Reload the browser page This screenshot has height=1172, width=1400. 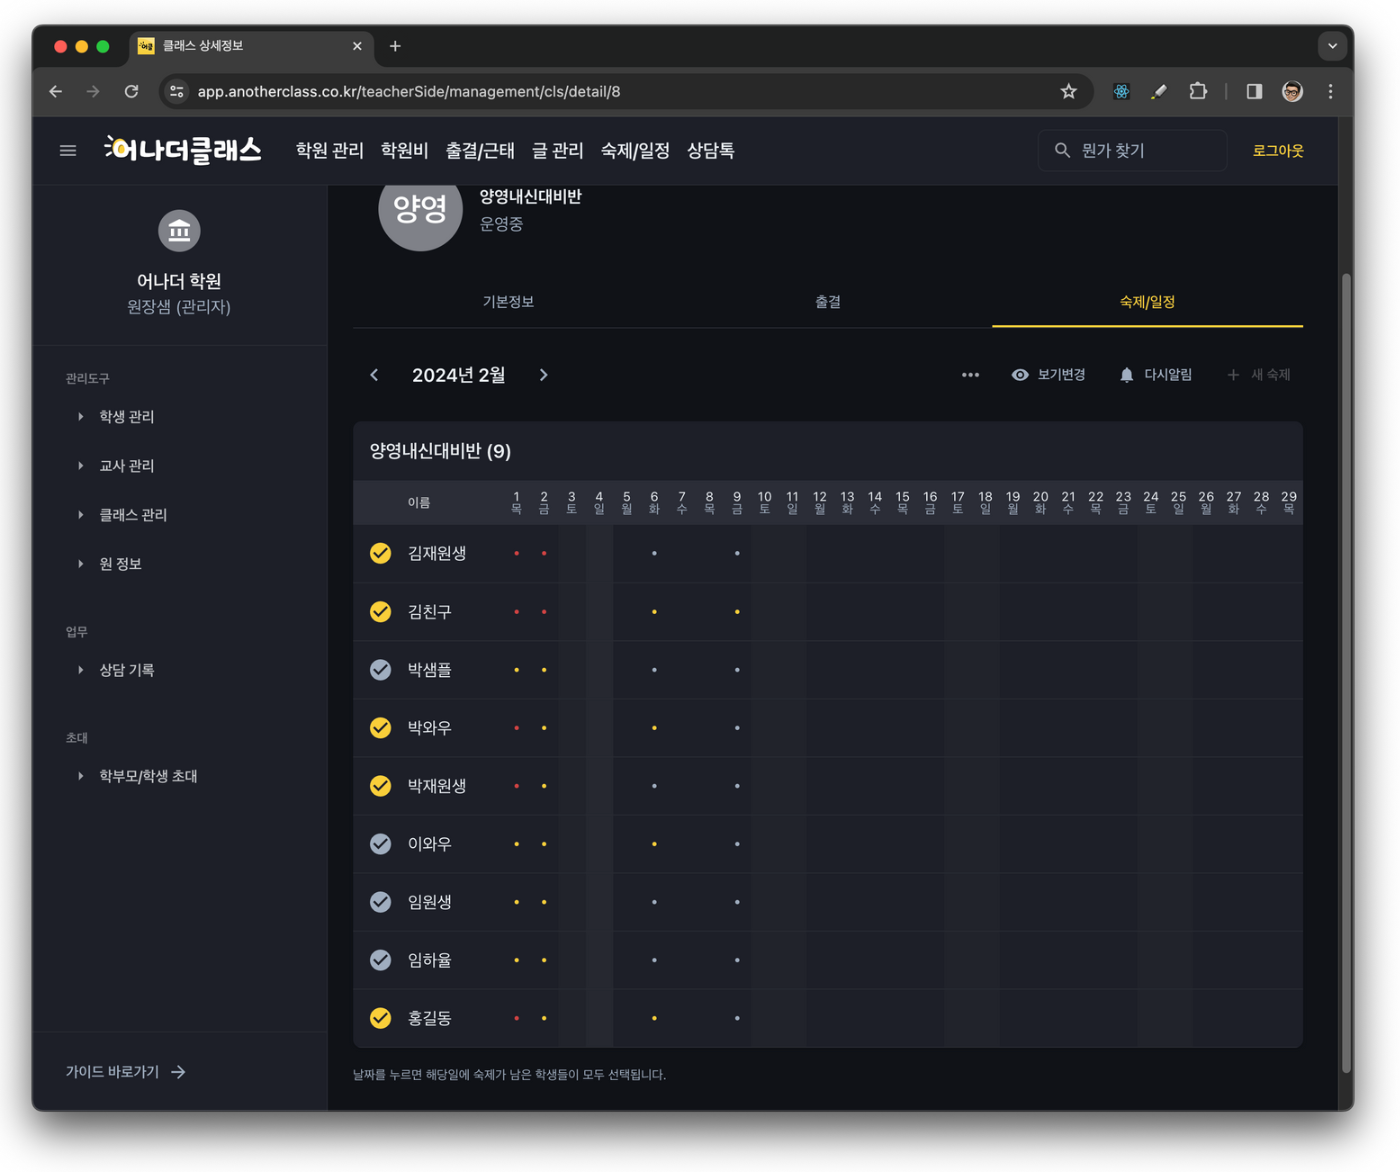pos(131,91)
